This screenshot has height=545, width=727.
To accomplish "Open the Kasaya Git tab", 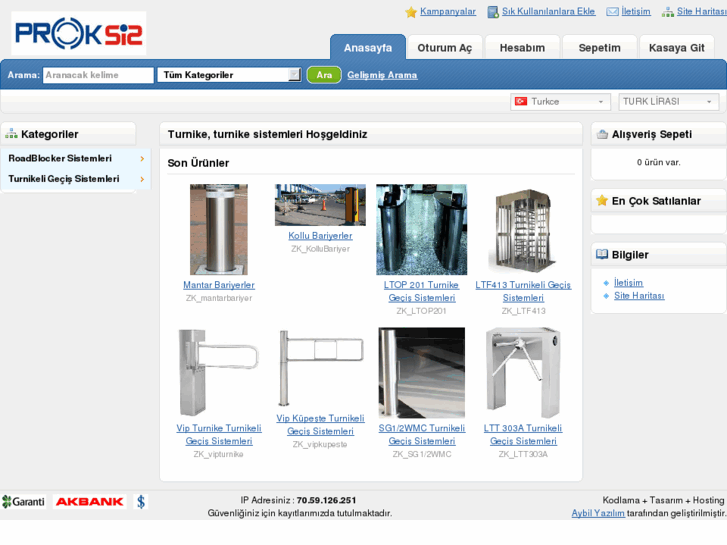I will tap(676, 48).
